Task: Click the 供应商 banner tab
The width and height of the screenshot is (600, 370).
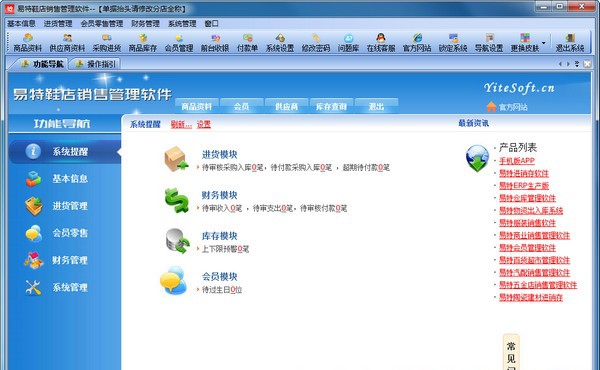Action: point(286,106)
